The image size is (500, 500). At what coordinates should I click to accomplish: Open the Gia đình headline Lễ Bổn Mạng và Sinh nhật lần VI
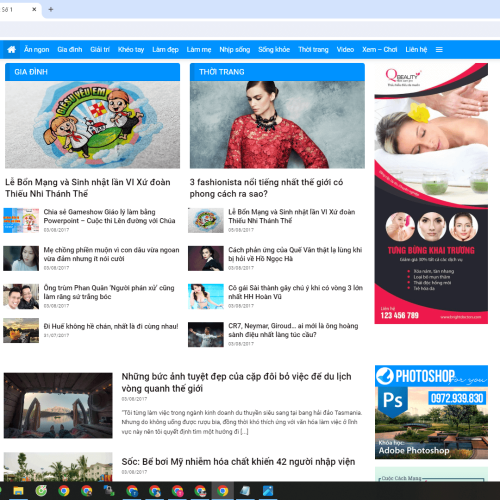(x=88, y=188)
